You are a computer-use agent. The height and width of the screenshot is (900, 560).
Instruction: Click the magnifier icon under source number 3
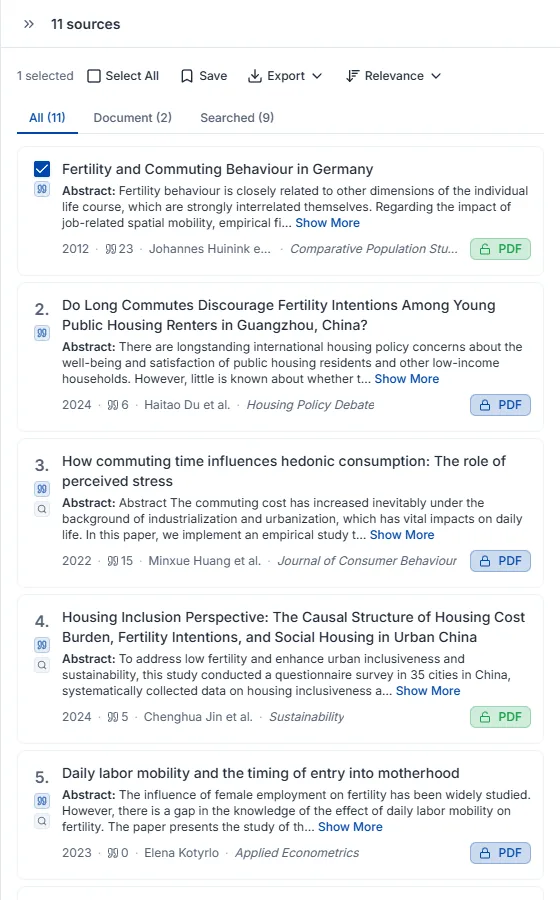click(42, 509)
